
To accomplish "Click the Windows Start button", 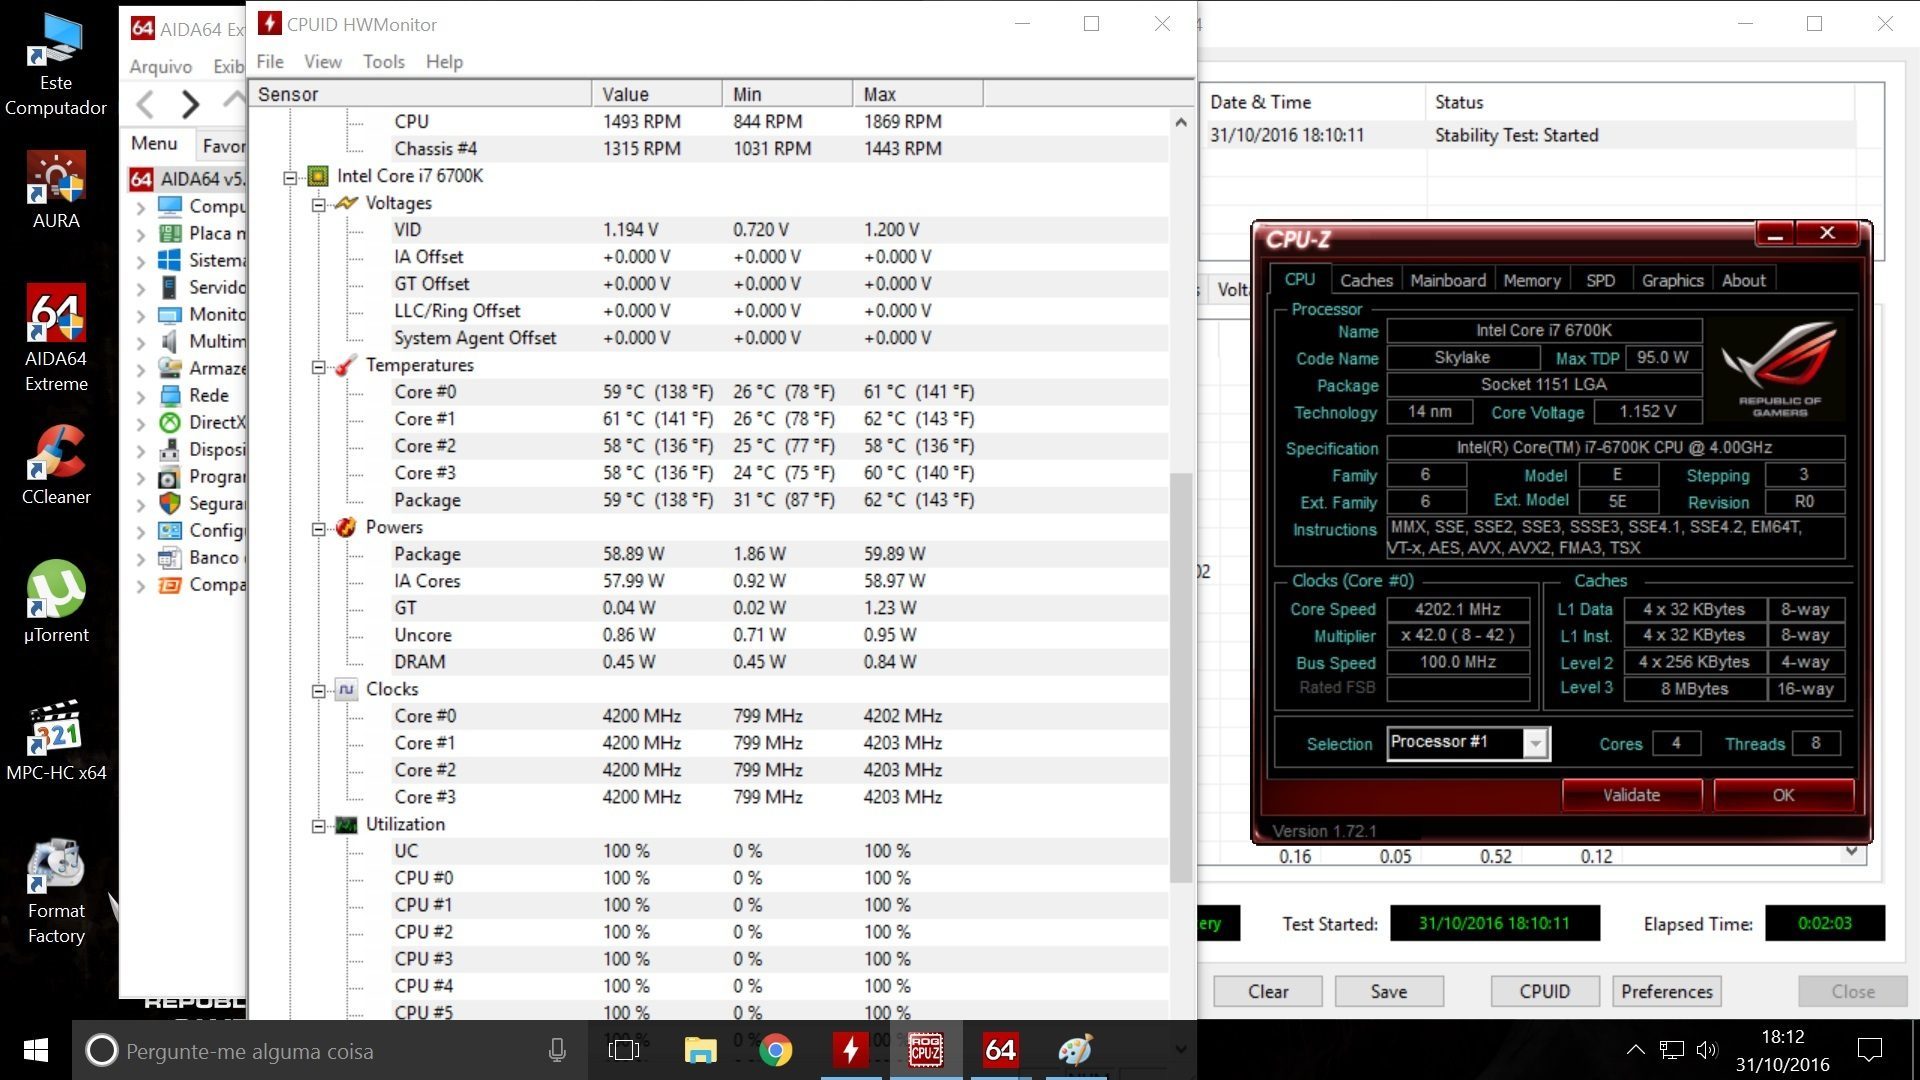I will pos(36,1050).
